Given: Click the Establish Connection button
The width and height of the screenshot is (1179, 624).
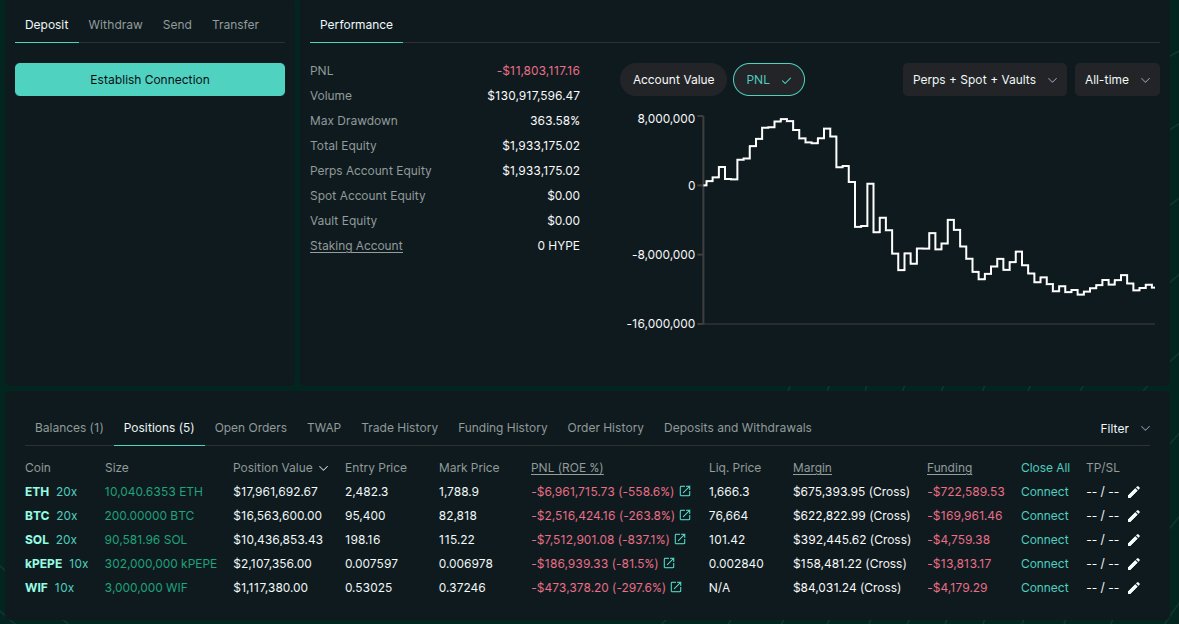Looking at the screenshot, I should (x=149, y=78).
